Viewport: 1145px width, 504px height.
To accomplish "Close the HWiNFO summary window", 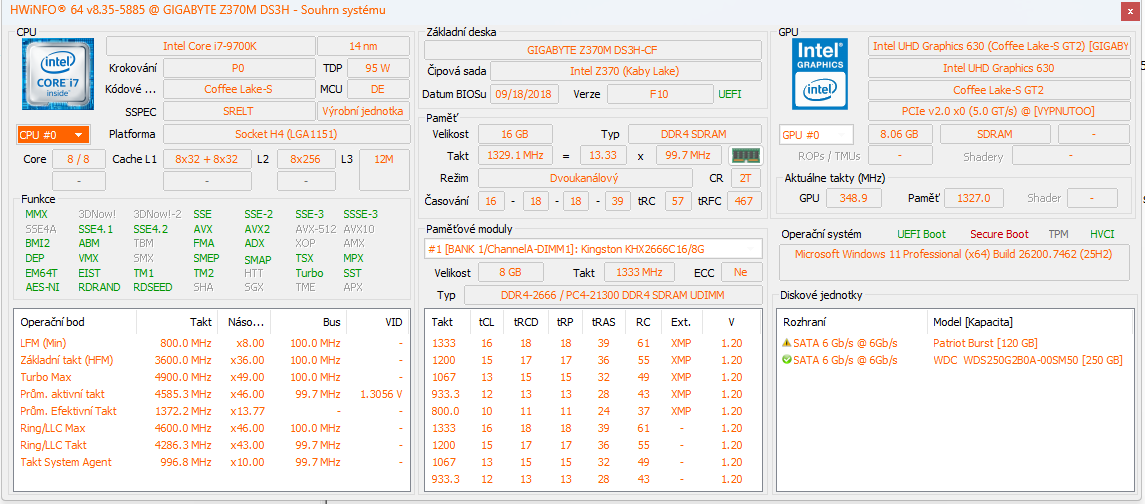I will coord(1132,10).
